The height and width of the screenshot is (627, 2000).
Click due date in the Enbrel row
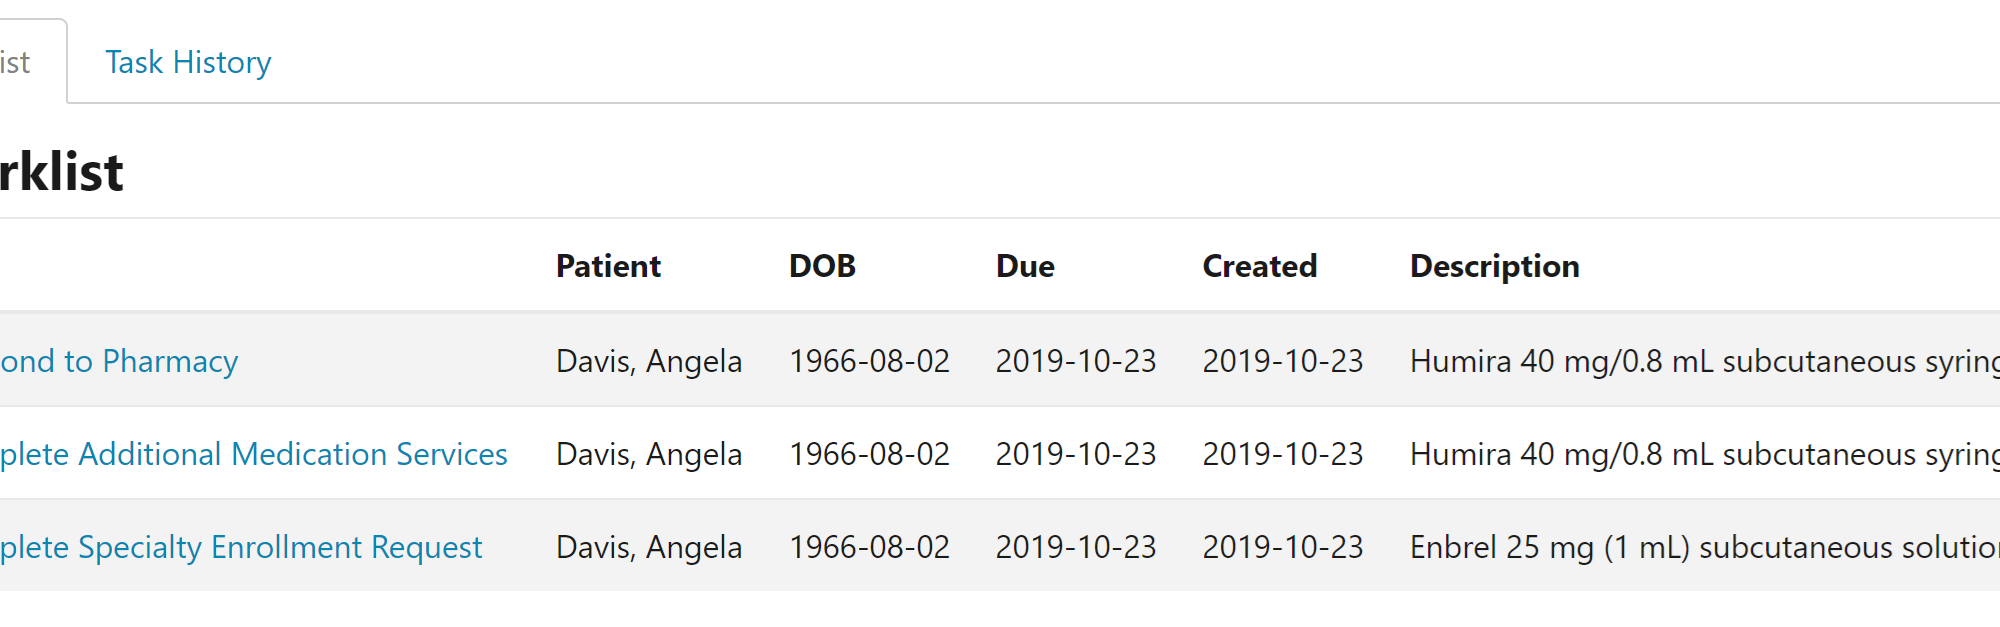tap(1076, 547)
